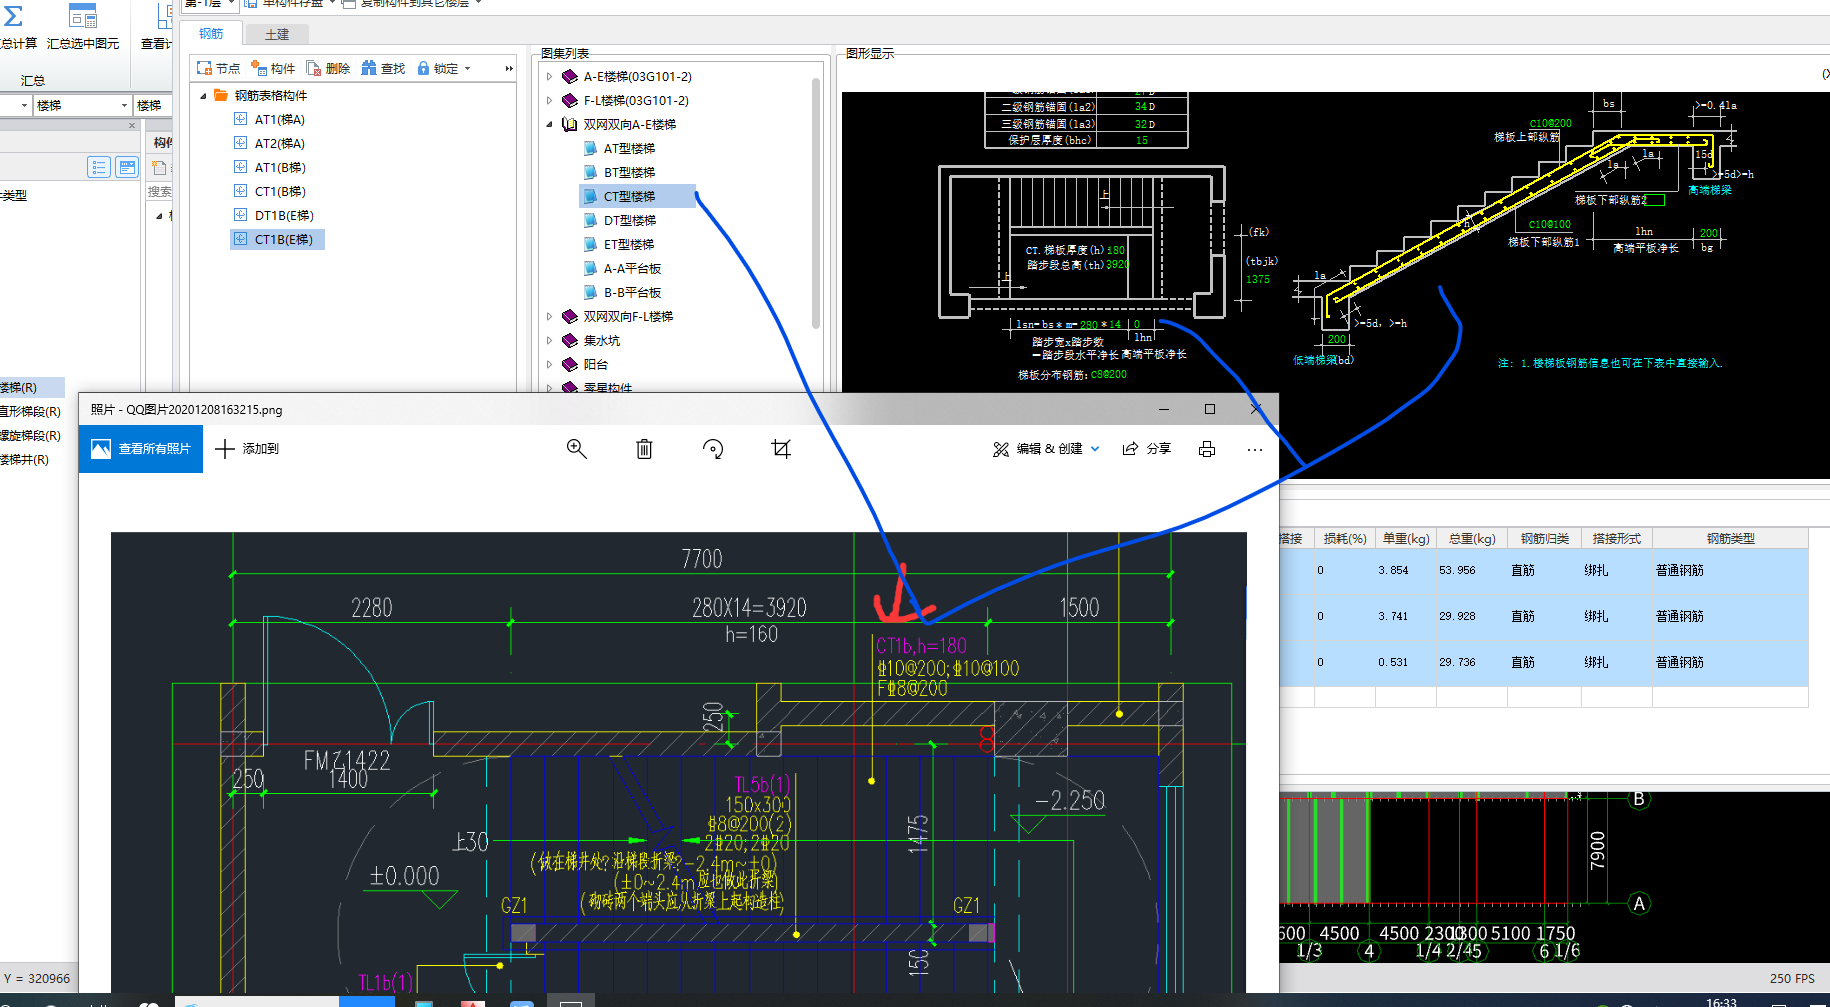The width and height of the screenshot is (1830, 1007).
Task: Select DT1B(E梯) in component tree
Action: pyautogui.click(x=284, y=215)
